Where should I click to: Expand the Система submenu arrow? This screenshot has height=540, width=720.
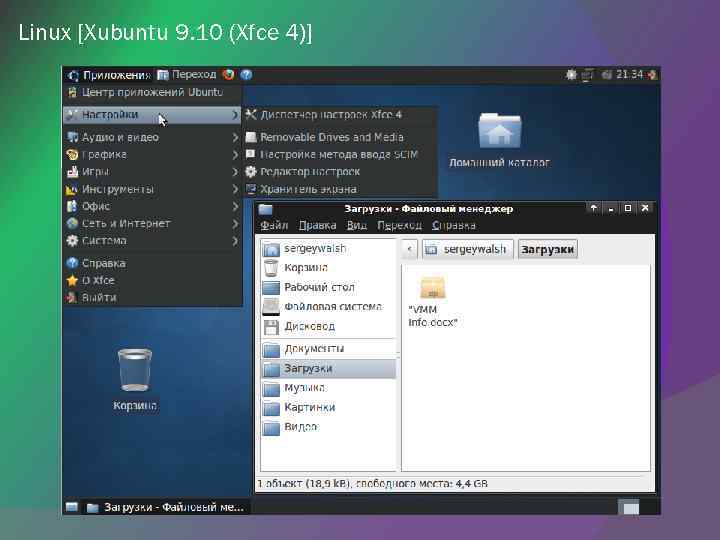(x=235, y=241)
